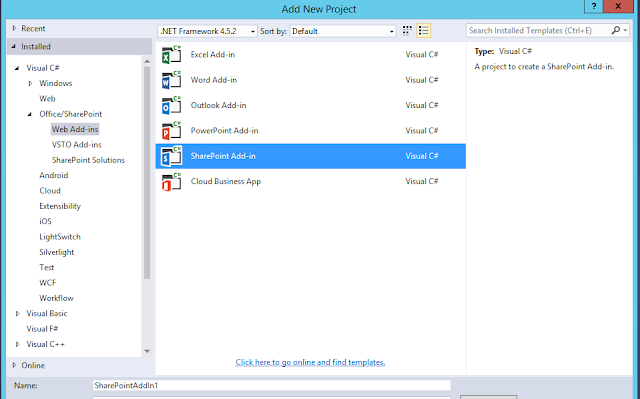Select the Workflow category
Image resolution: width=640 pixels, height=399 pixels.
(x=56, y=298)
